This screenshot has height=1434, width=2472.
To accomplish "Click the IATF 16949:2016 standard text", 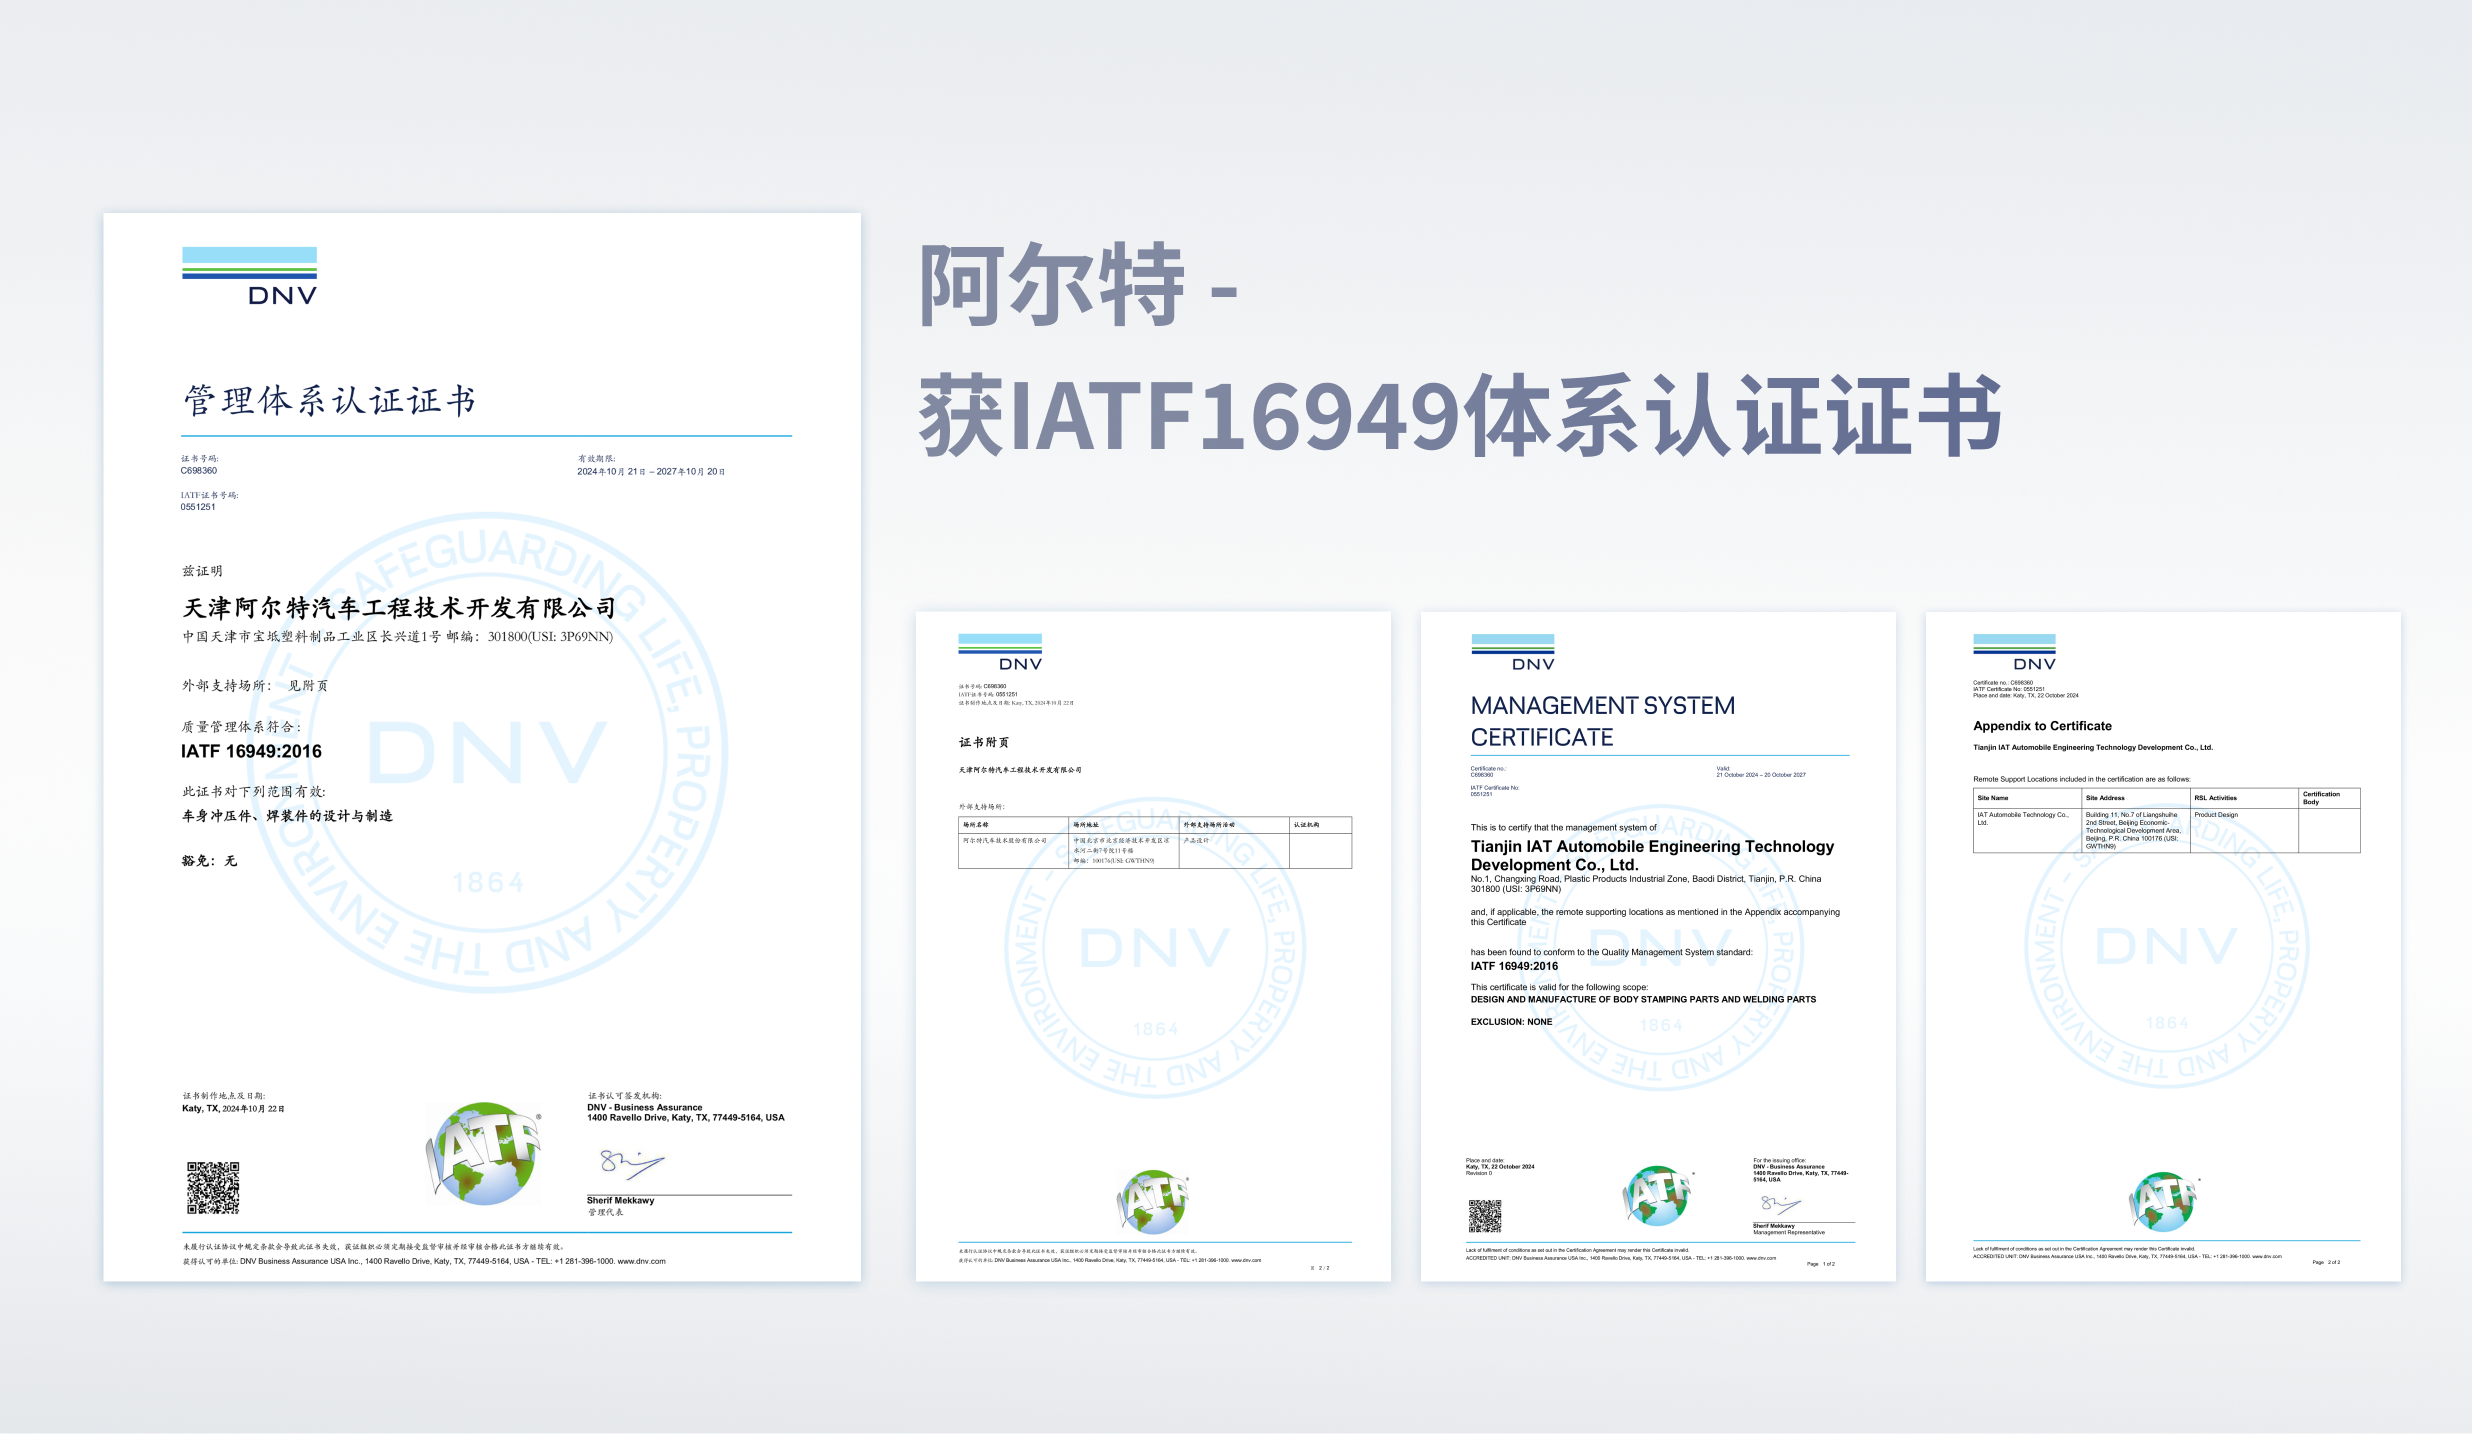I will pos(251,751).
